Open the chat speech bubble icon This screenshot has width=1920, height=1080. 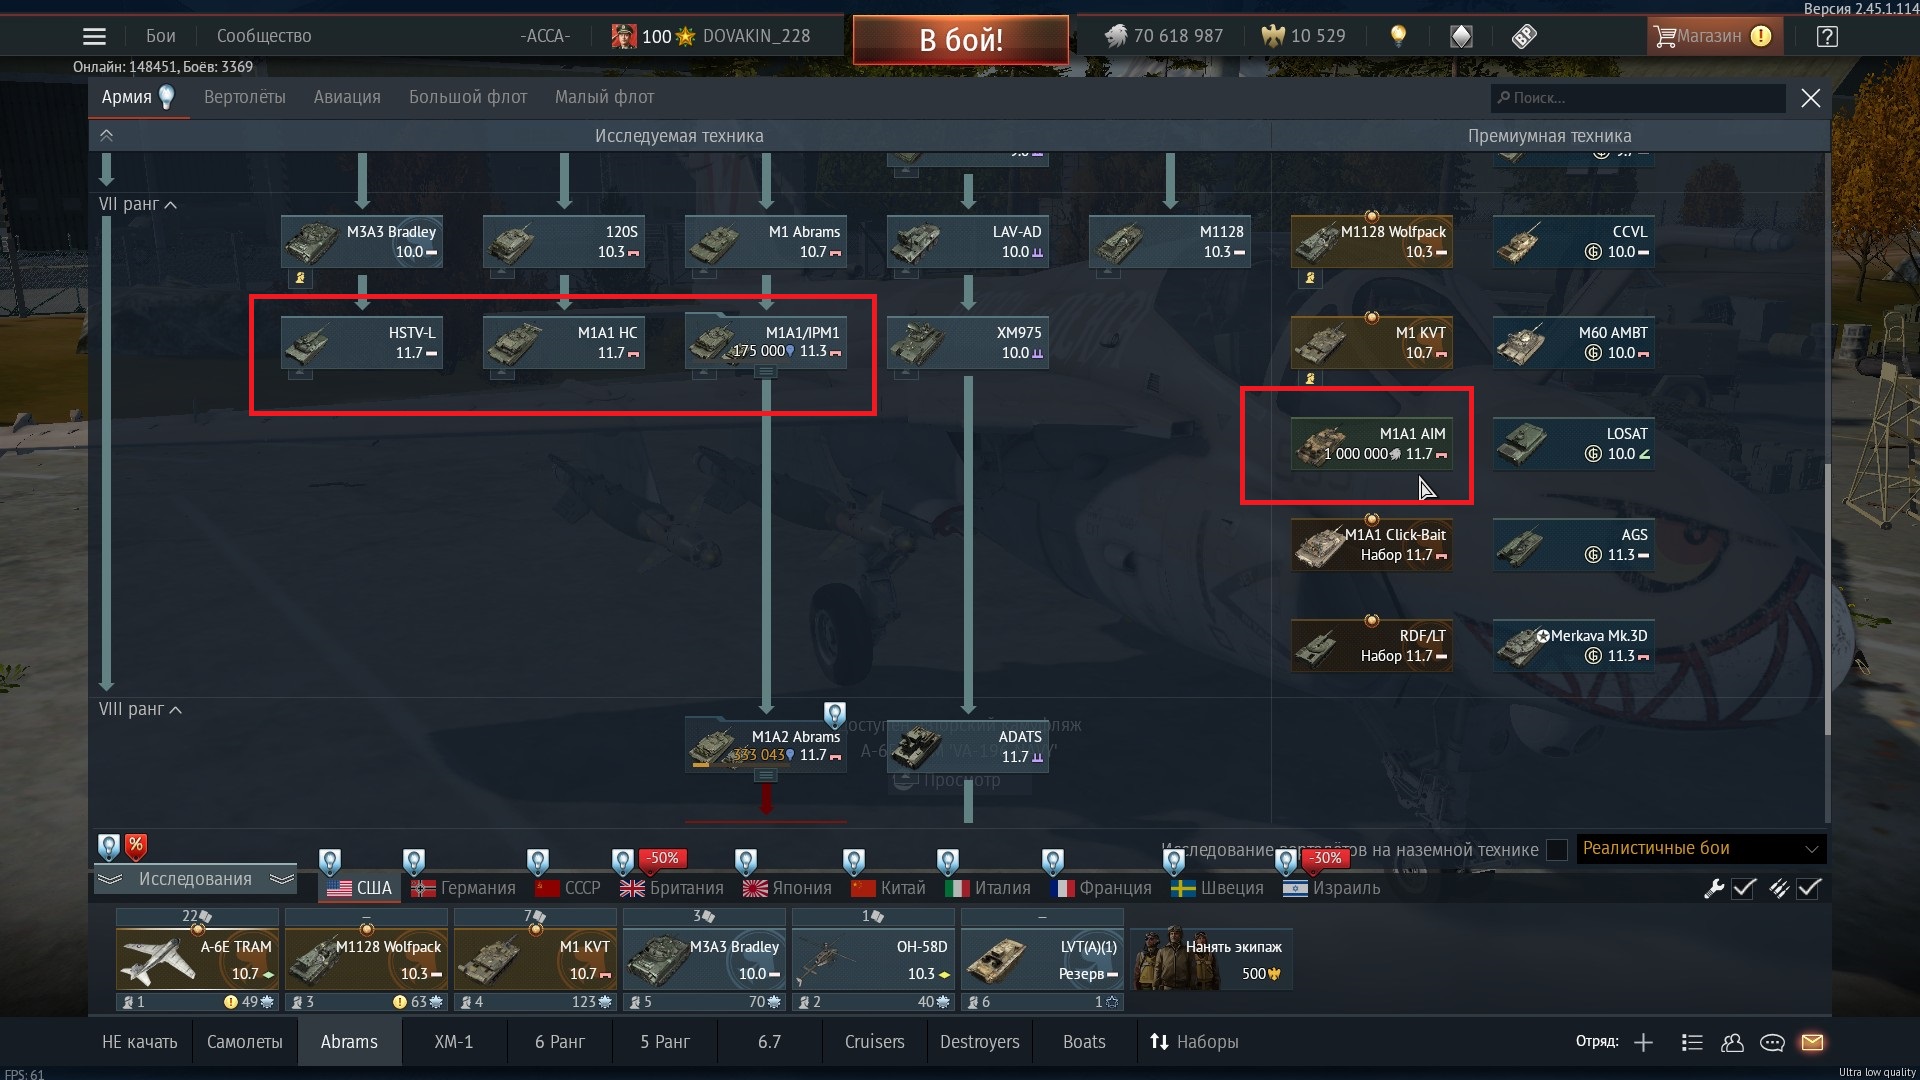(1772, 1042)
